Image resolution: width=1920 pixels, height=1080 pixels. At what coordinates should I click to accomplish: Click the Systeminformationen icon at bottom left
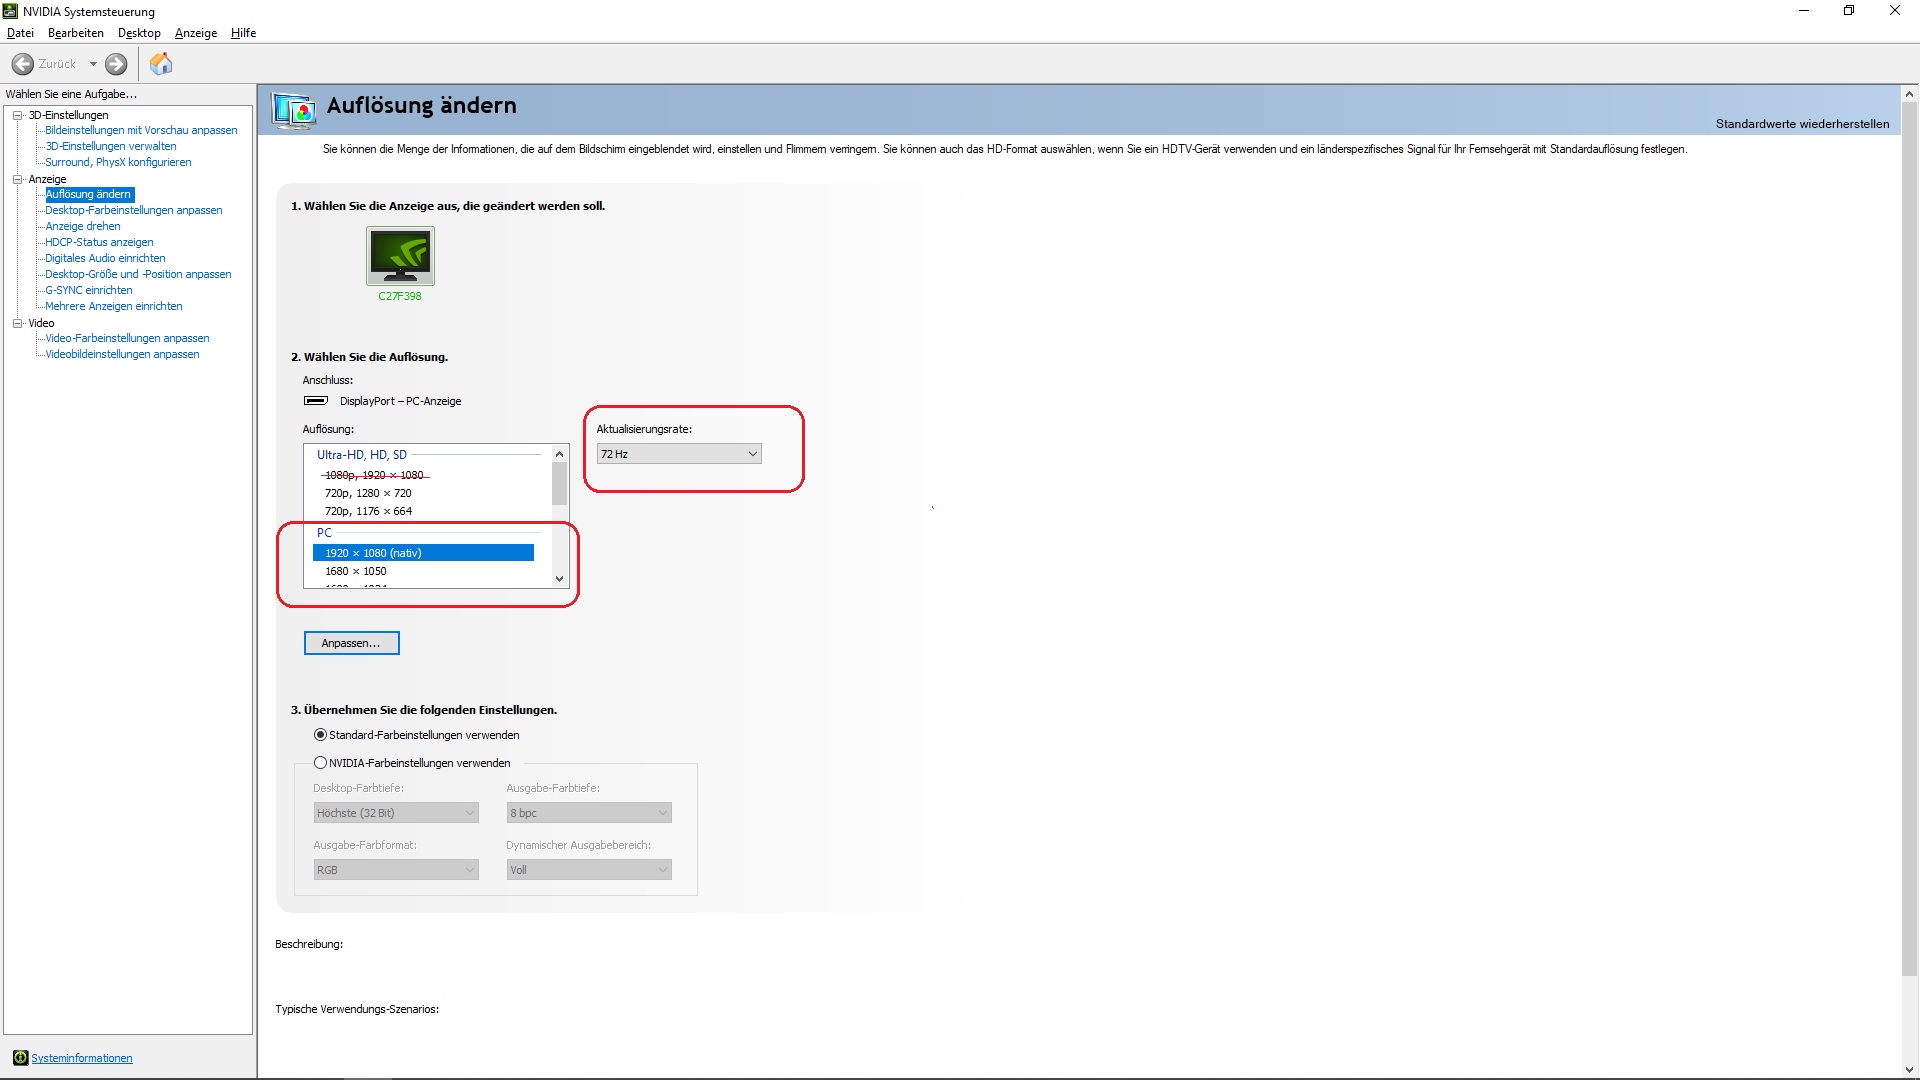[20, 1058]
